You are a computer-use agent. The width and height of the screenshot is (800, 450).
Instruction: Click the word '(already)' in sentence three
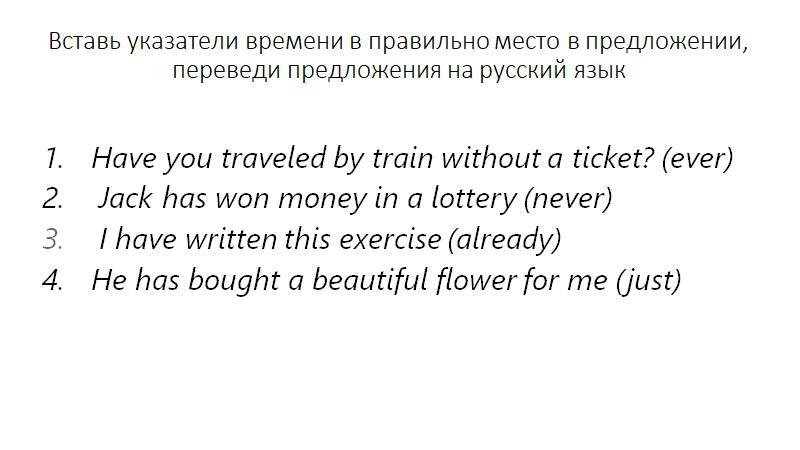[505, 240]
